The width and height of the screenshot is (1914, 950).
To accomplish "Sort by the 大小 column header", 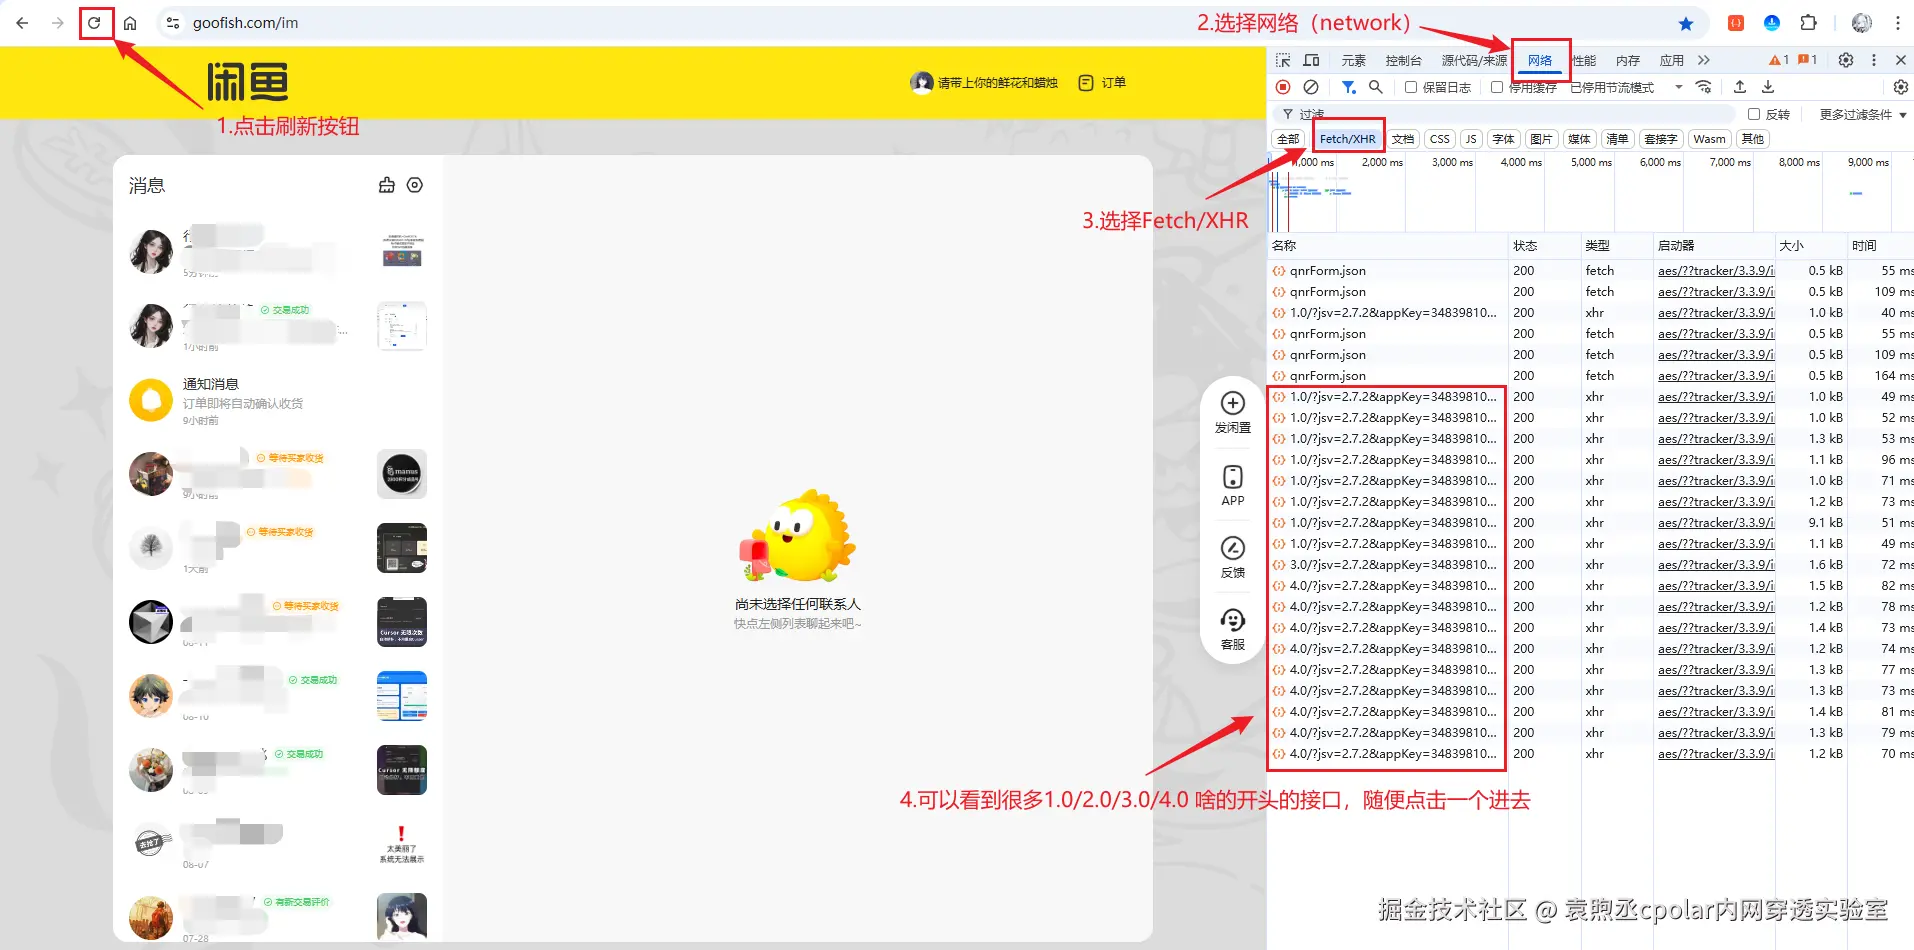I will (x=1809, y=245).
